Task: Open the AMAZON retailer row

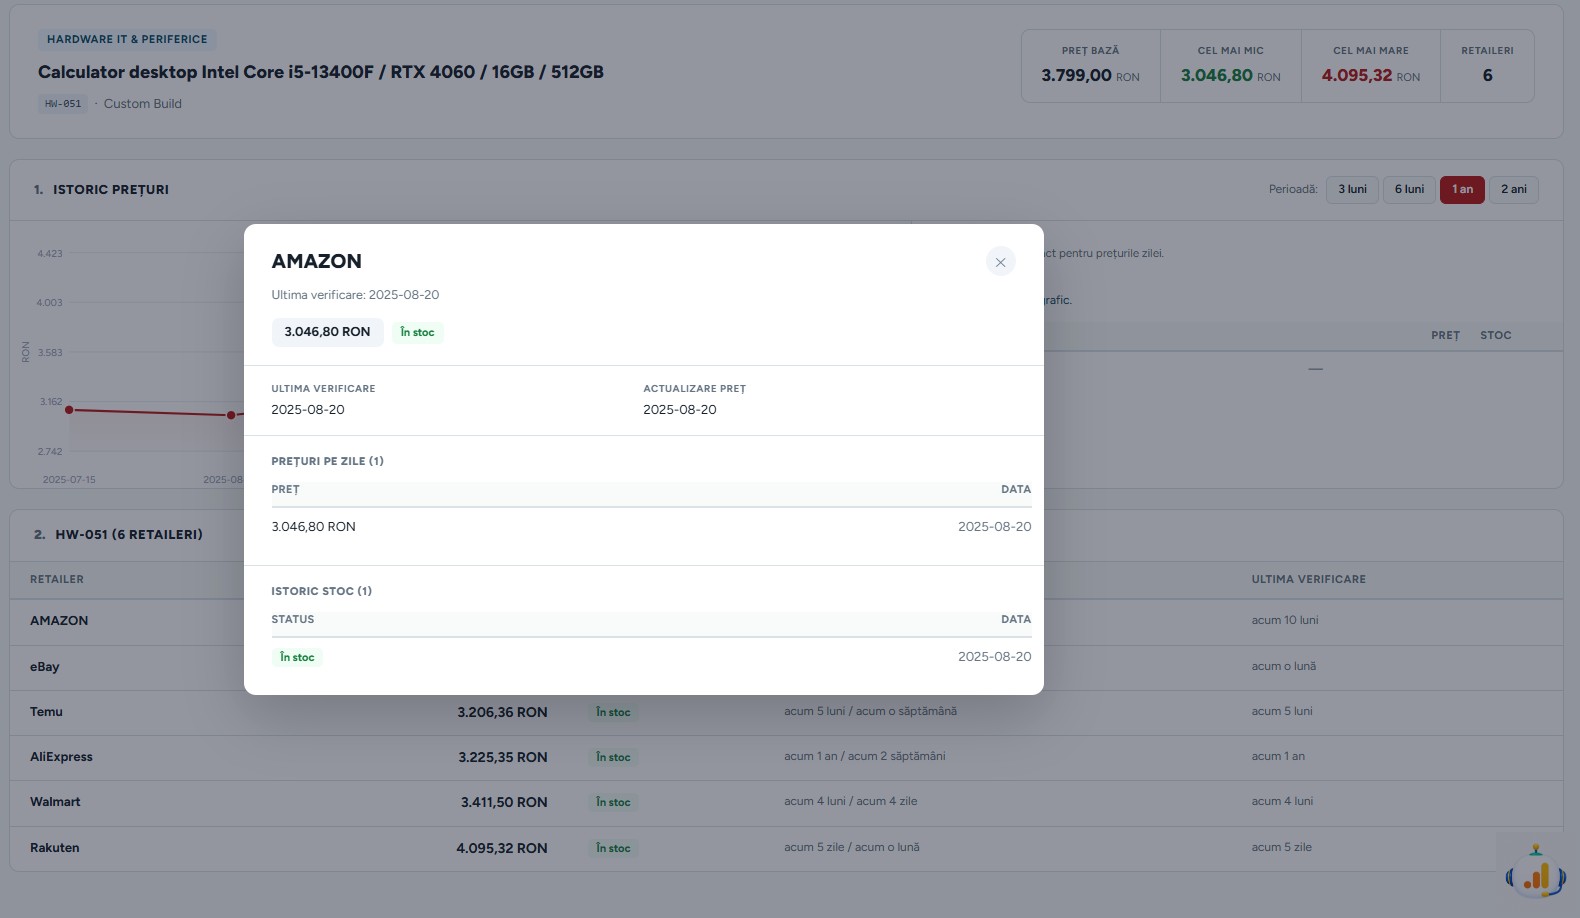Action: [786, 621]
